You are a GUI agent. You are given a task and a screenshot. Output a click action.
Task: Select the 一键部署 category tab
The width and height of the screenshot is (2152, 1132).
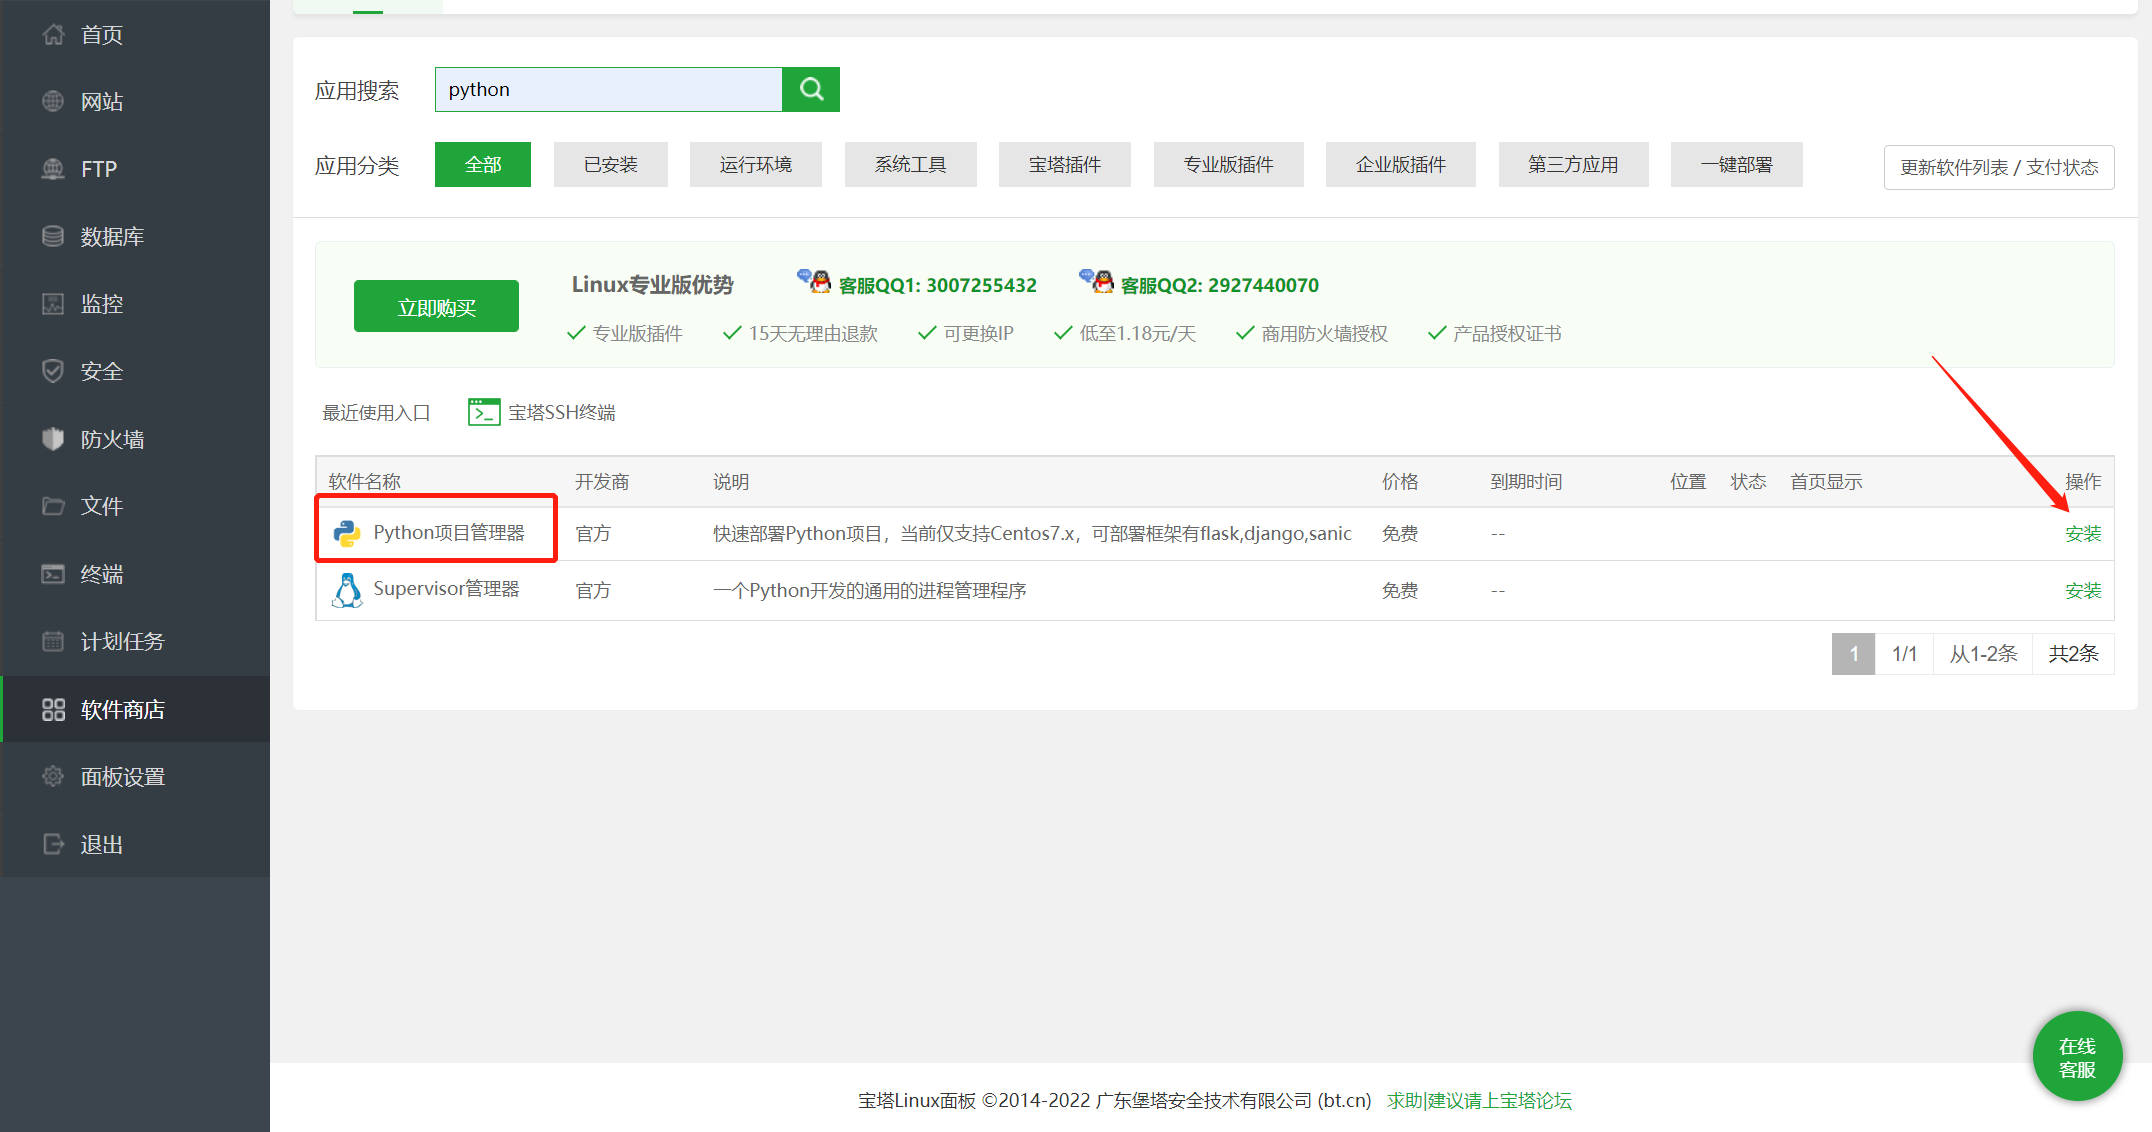(1737, 164)
